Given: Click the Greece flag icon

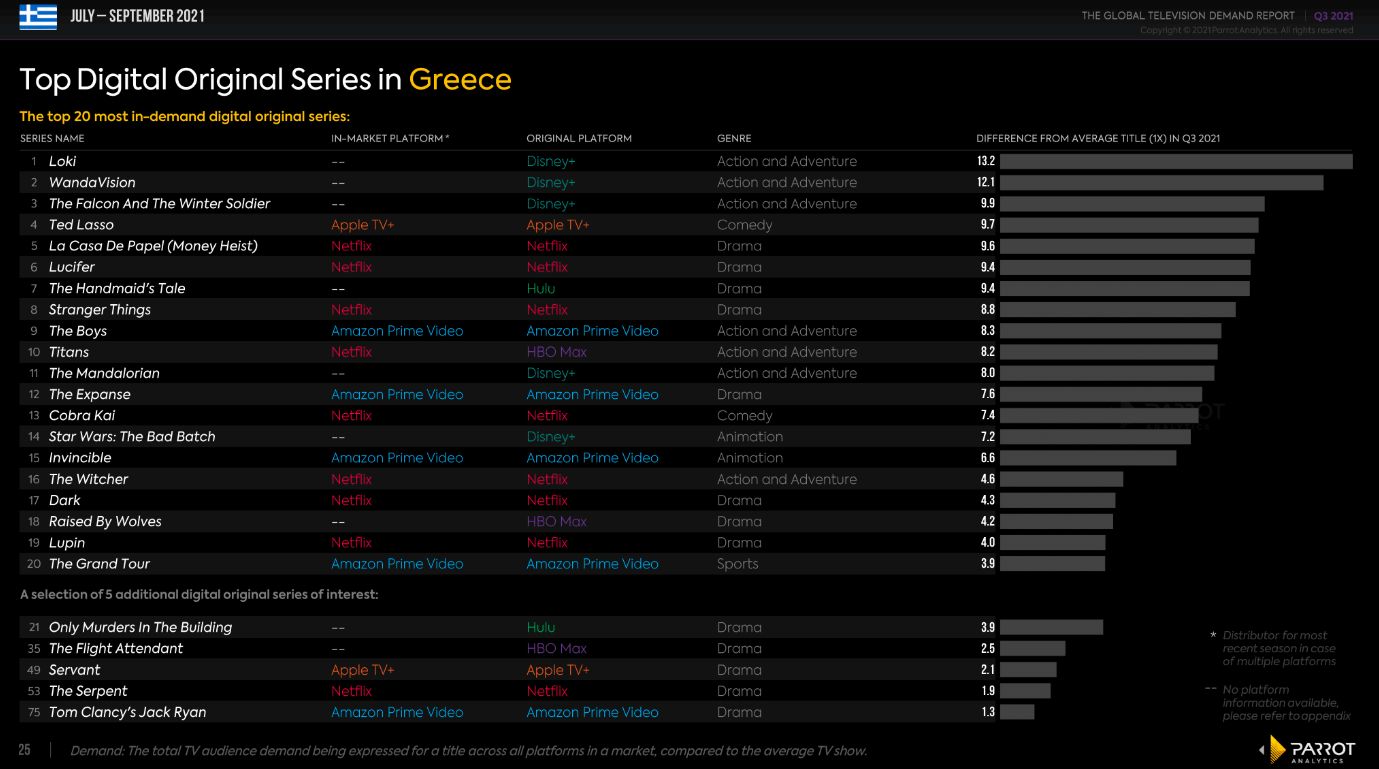Looking at the screenshot, I should point(38,16).
